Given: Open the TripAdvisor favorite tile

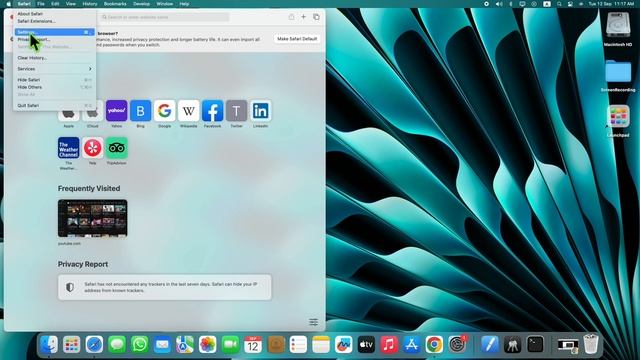Looking at the screenshot, I should click(x=117, y=148).
